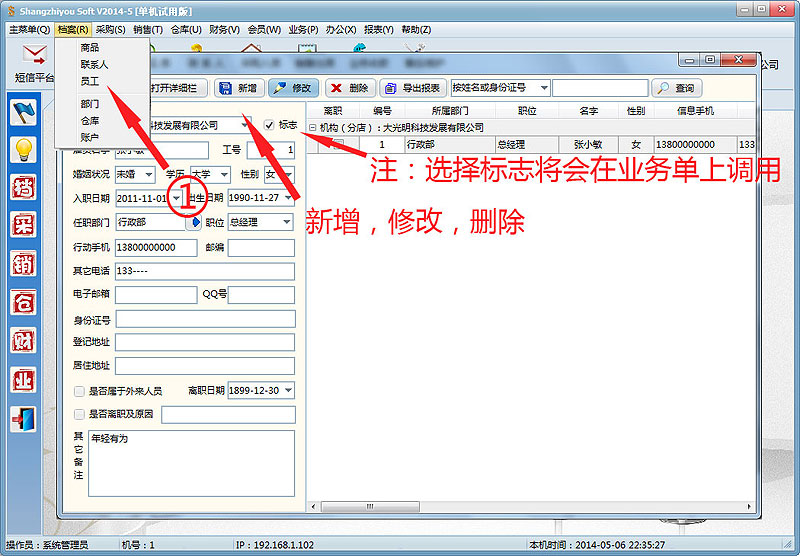Open the 性别 gender dropdown
This screenshot has height=556, width=800.
point(289,174)
